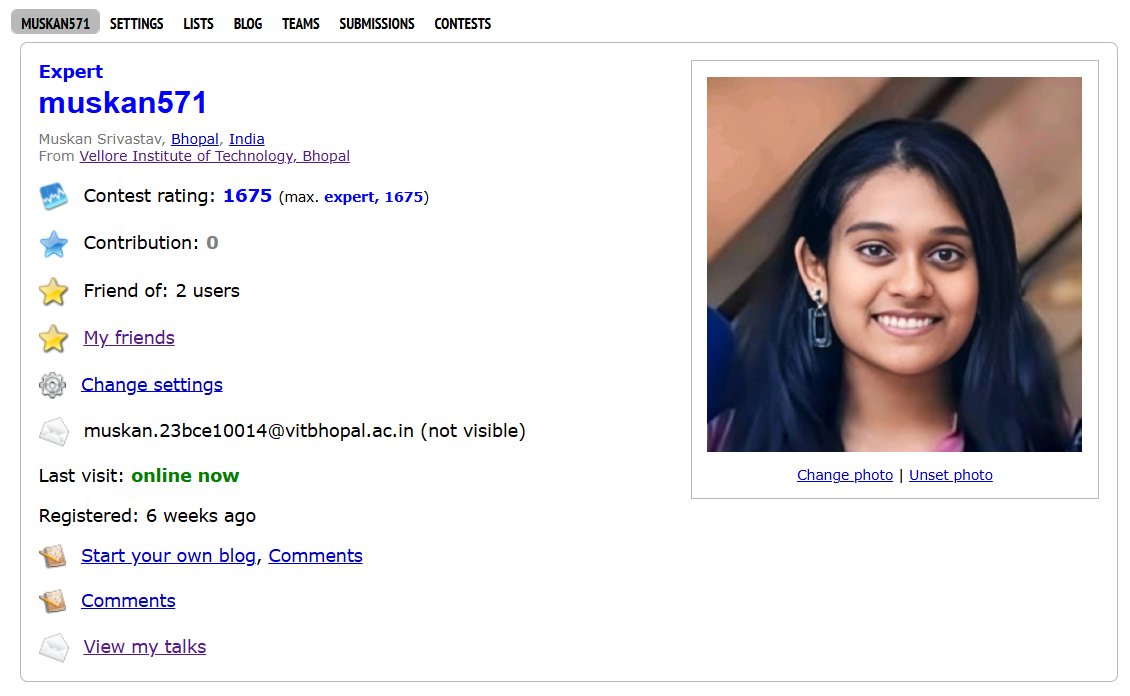Open the CONTESTS tab
This screenshot has height=696, width=1130.
(463, 24)
